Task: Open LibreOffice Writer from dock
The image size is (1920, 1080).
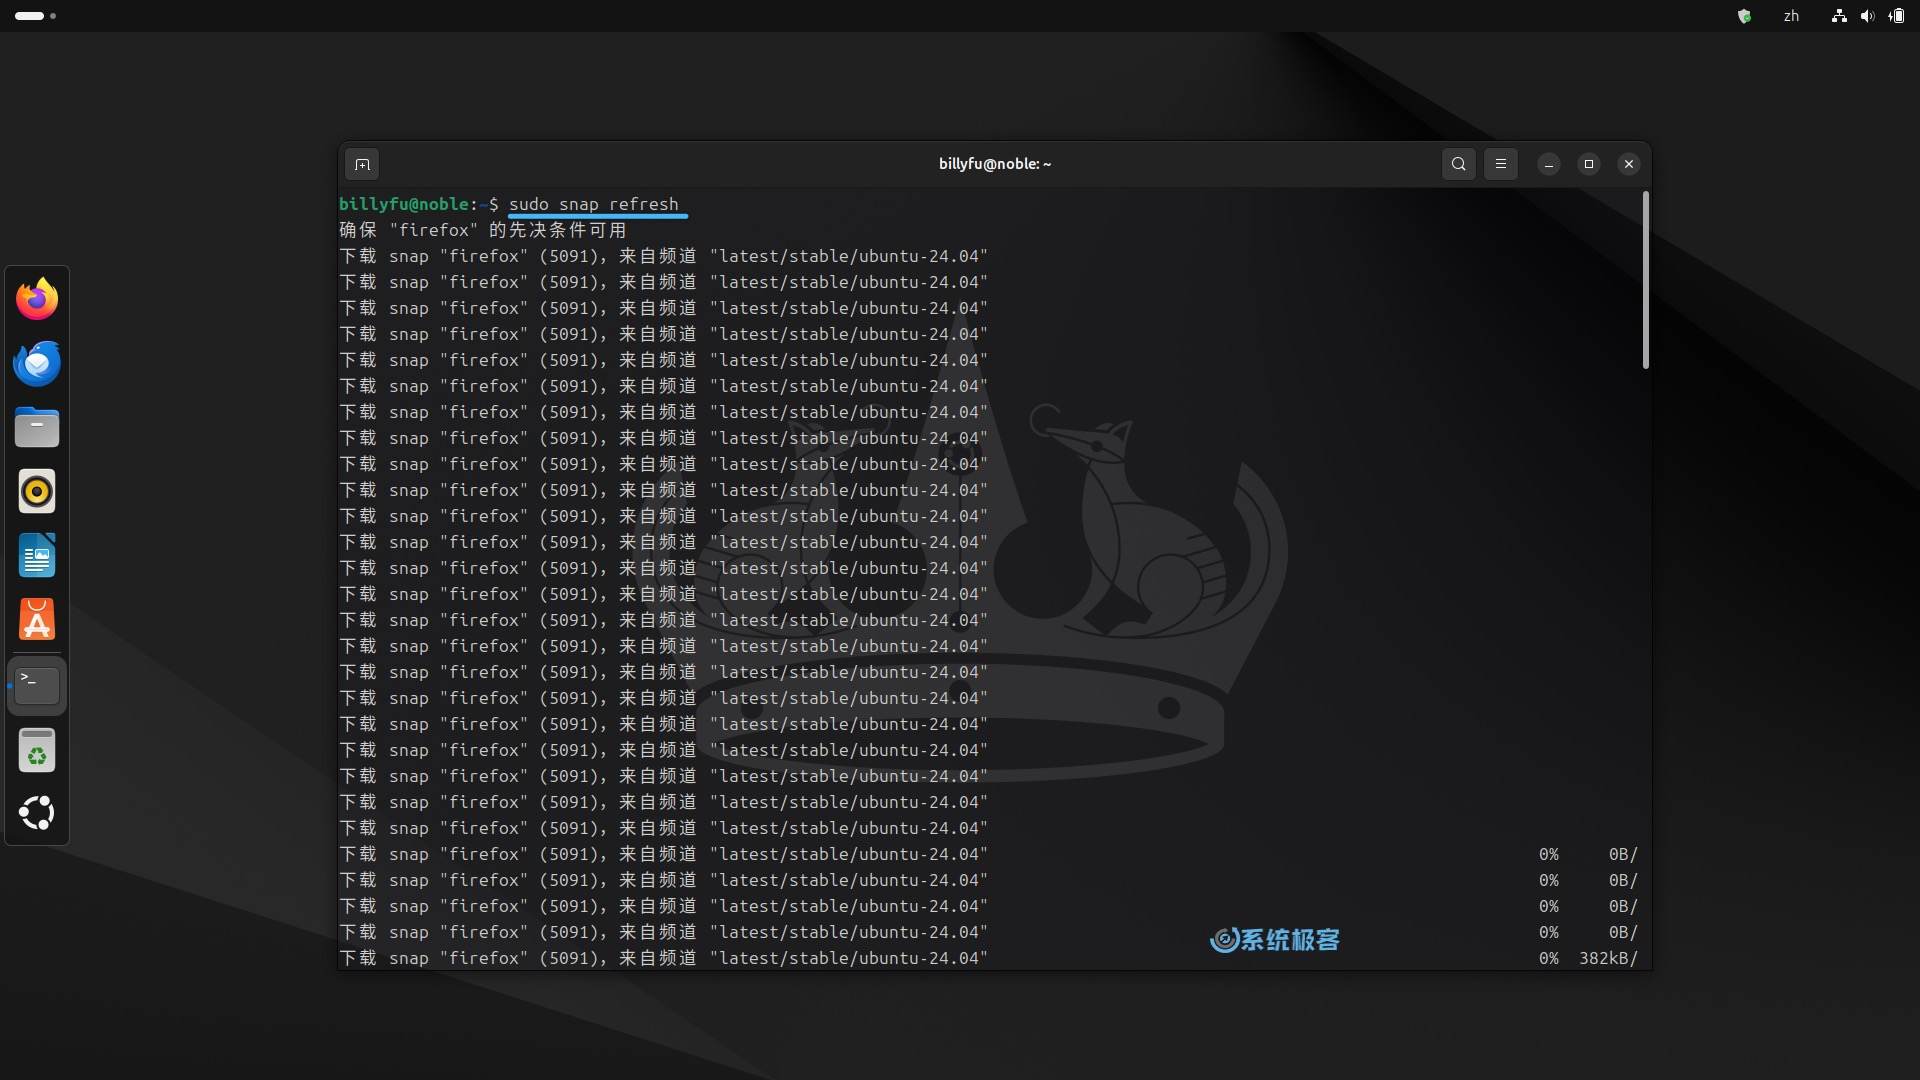Action: pos(37,556)
